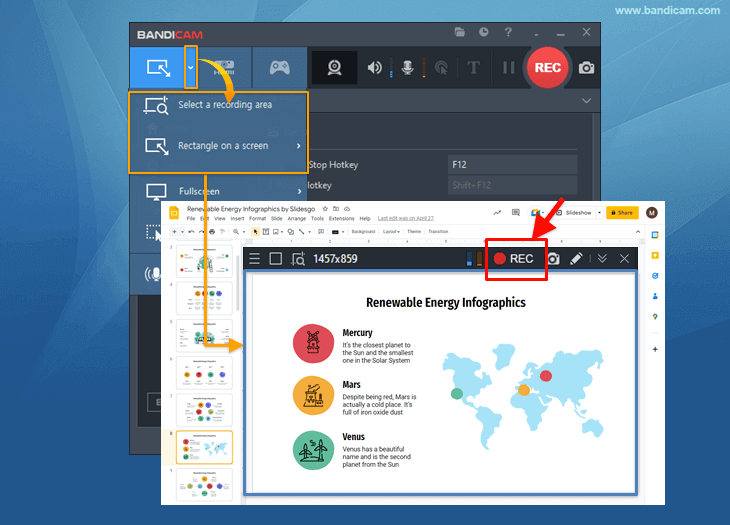Open Google Calendar side panel icon
The height and width of the screenshot is (525, 730).
coord(655,235)
